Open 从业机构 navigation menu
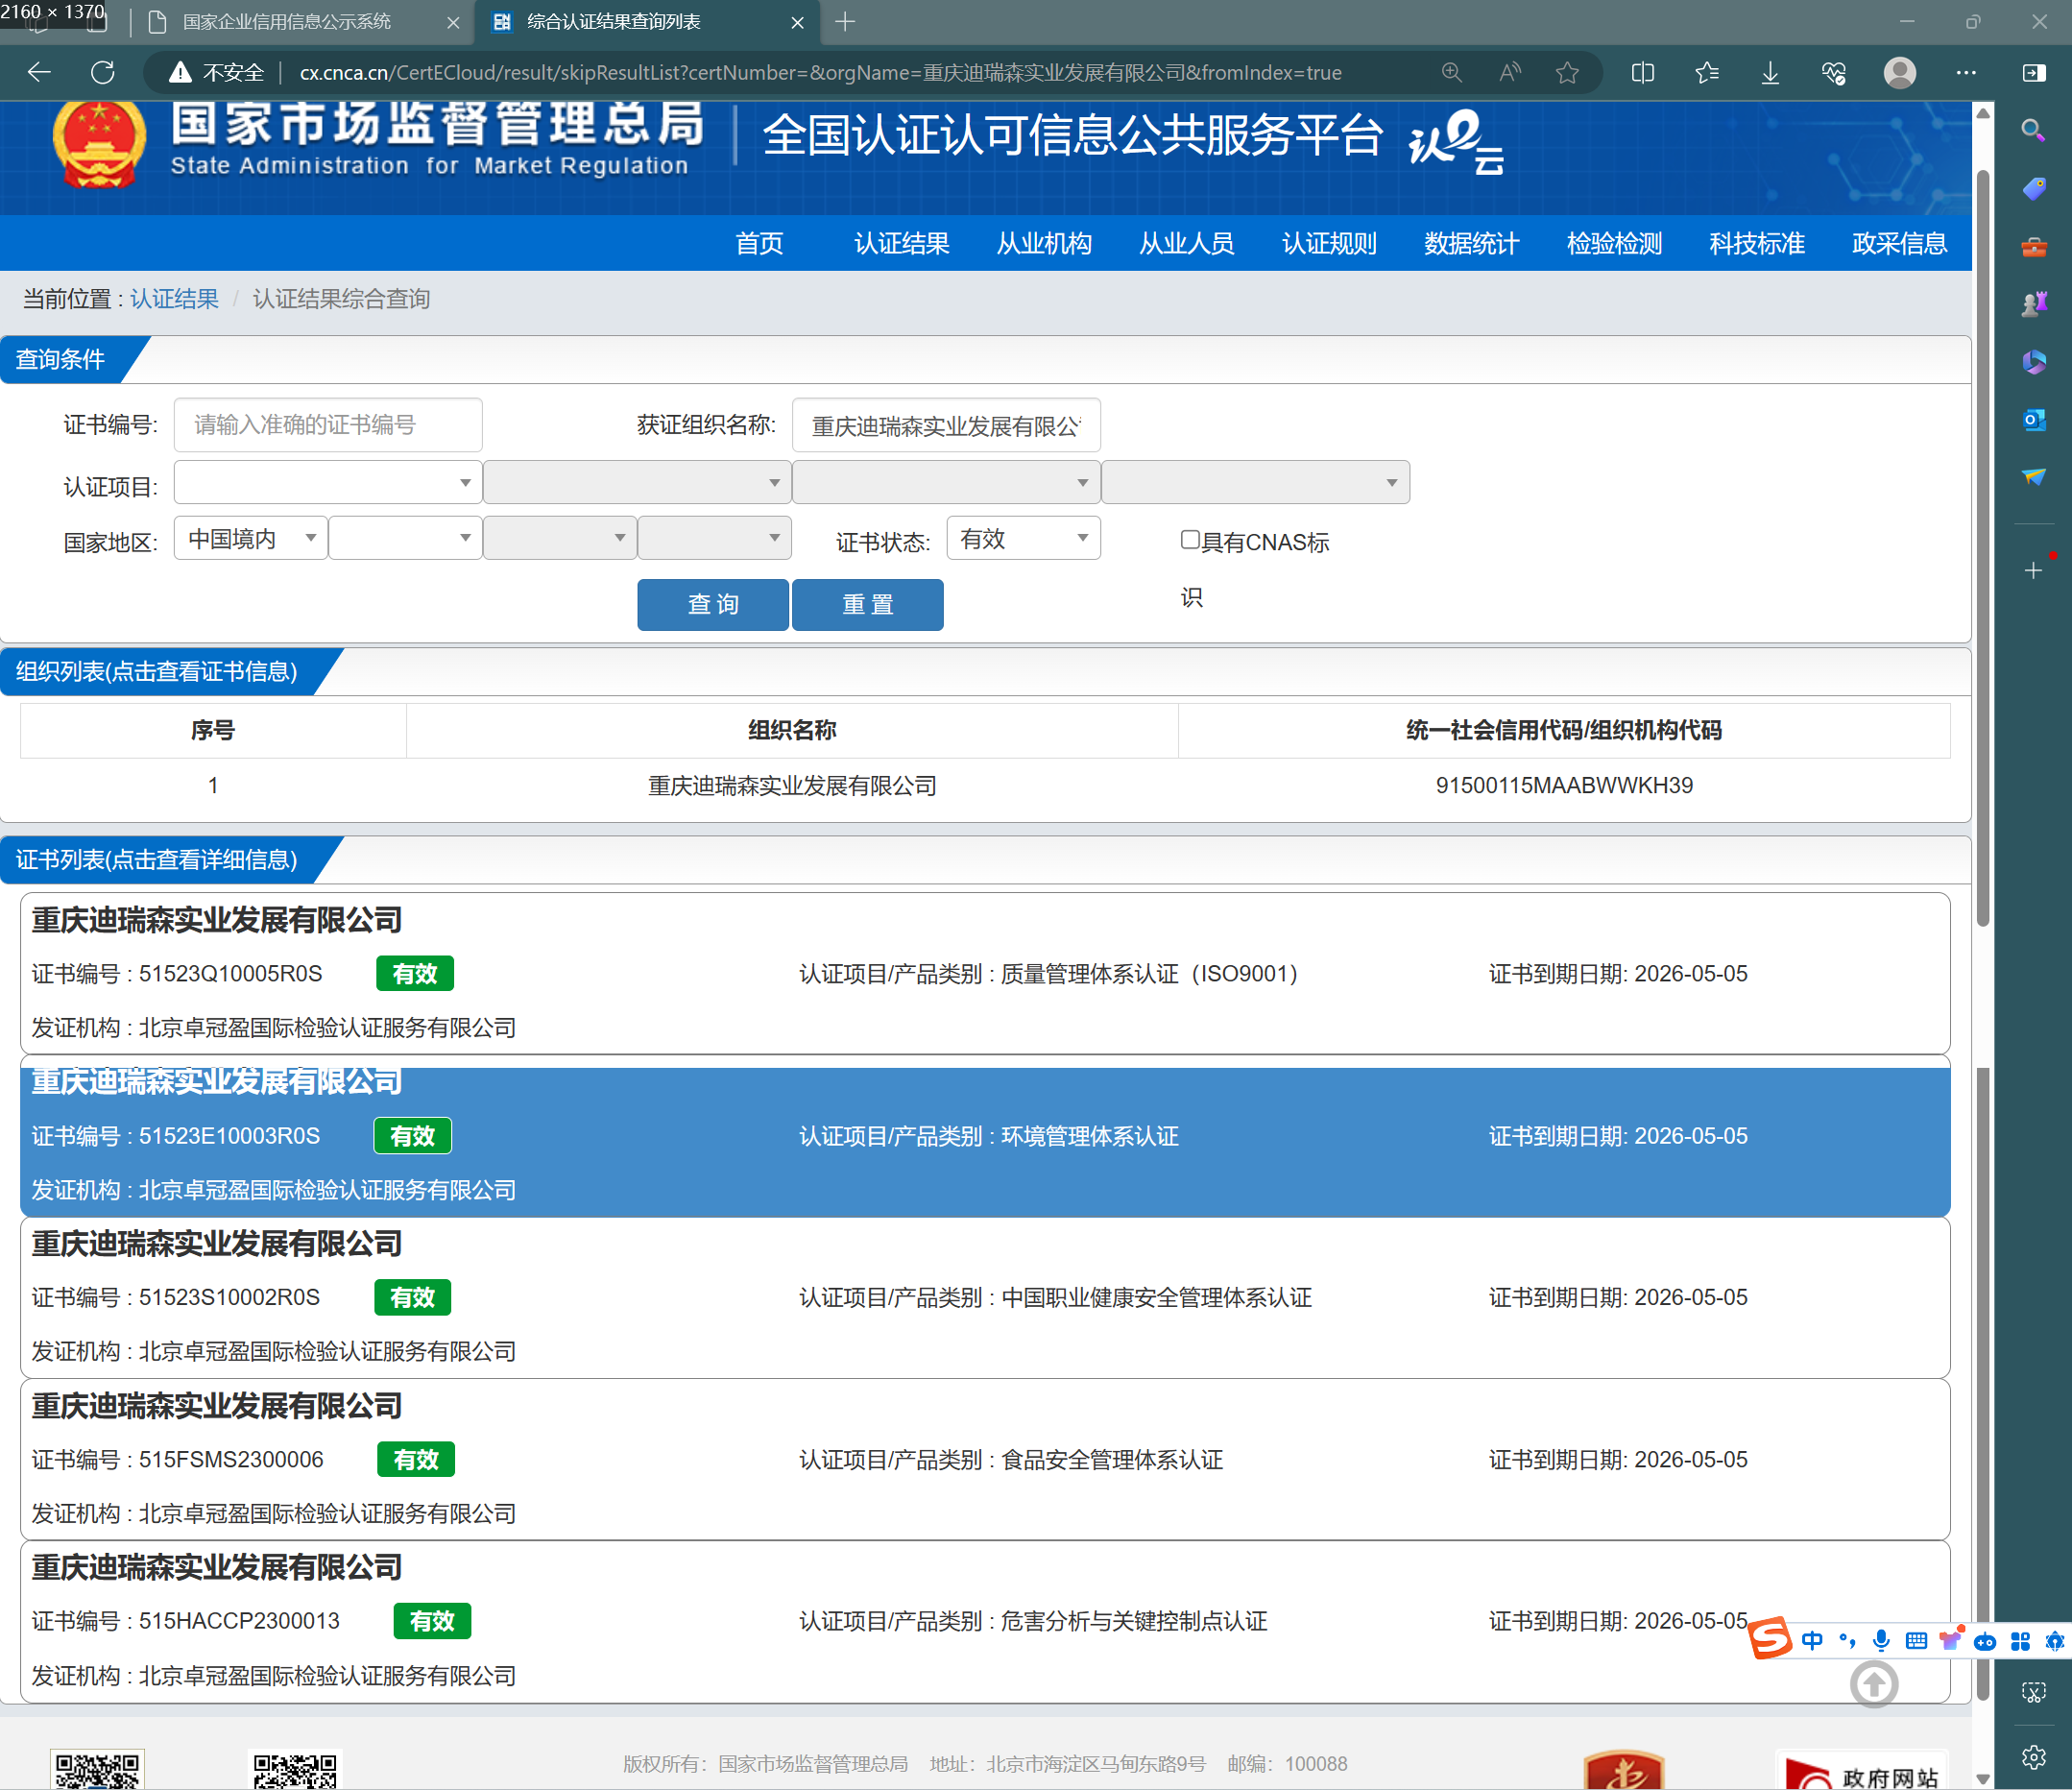 pos(1043,243)
